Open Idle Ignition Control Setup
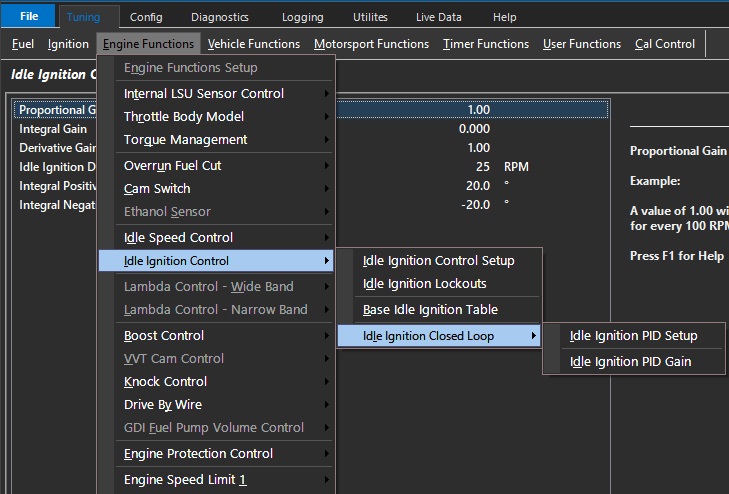 pos(438,261)
